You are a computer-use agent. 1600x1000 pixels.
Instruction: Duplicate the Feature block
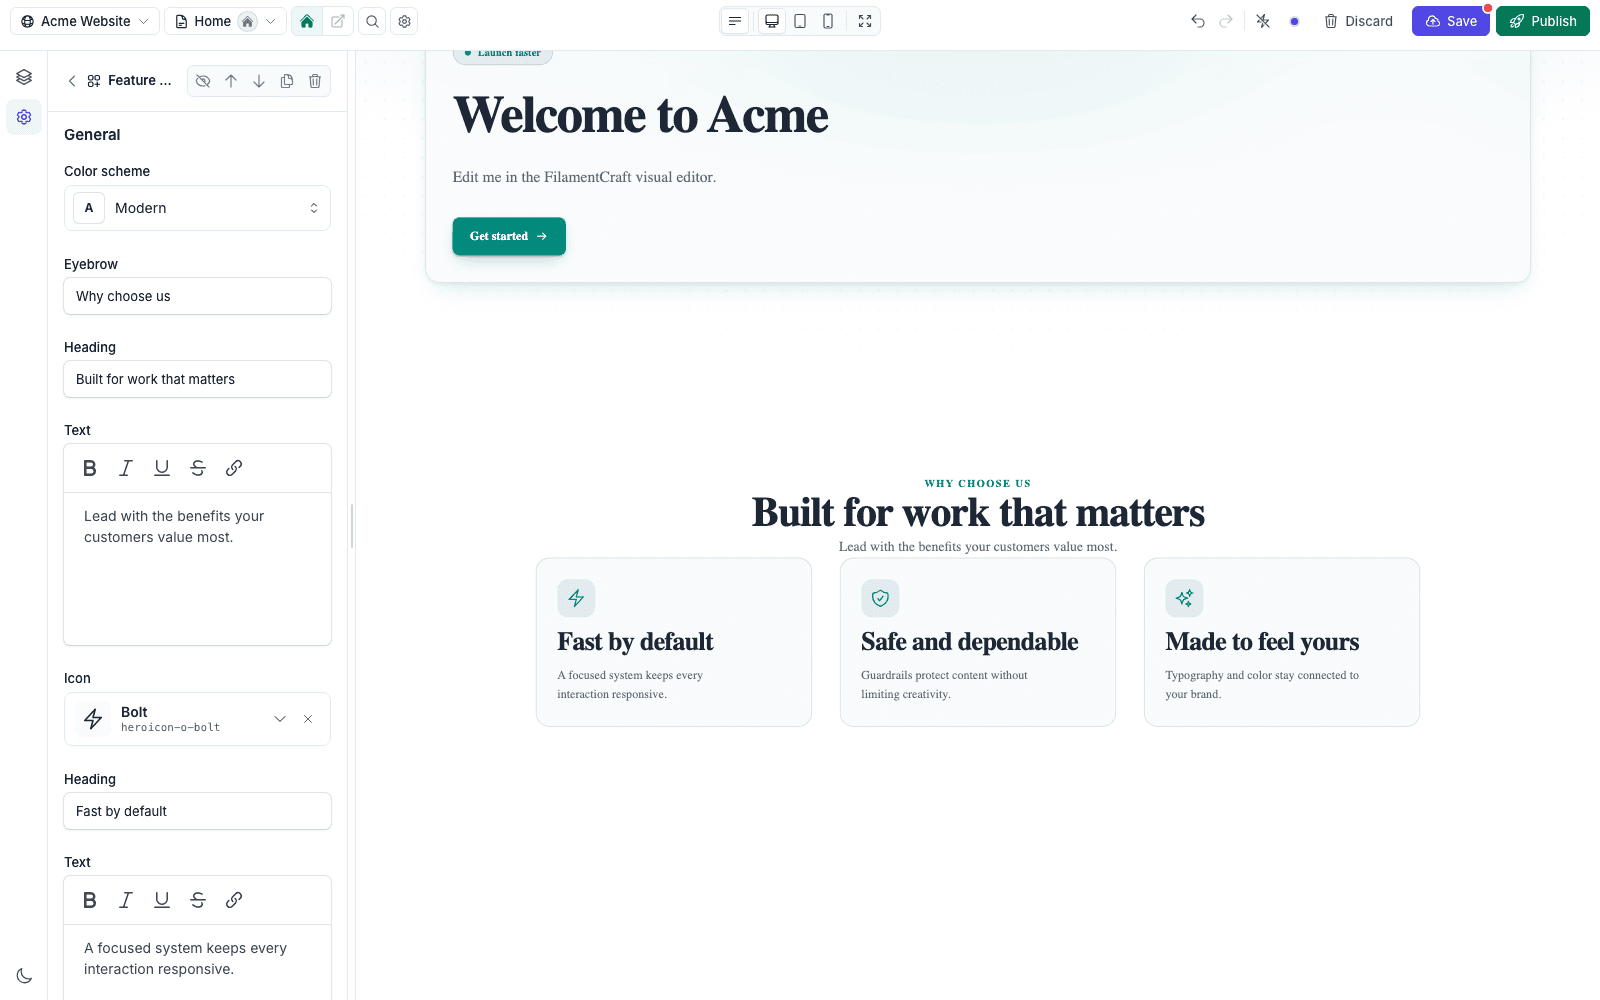287,81
